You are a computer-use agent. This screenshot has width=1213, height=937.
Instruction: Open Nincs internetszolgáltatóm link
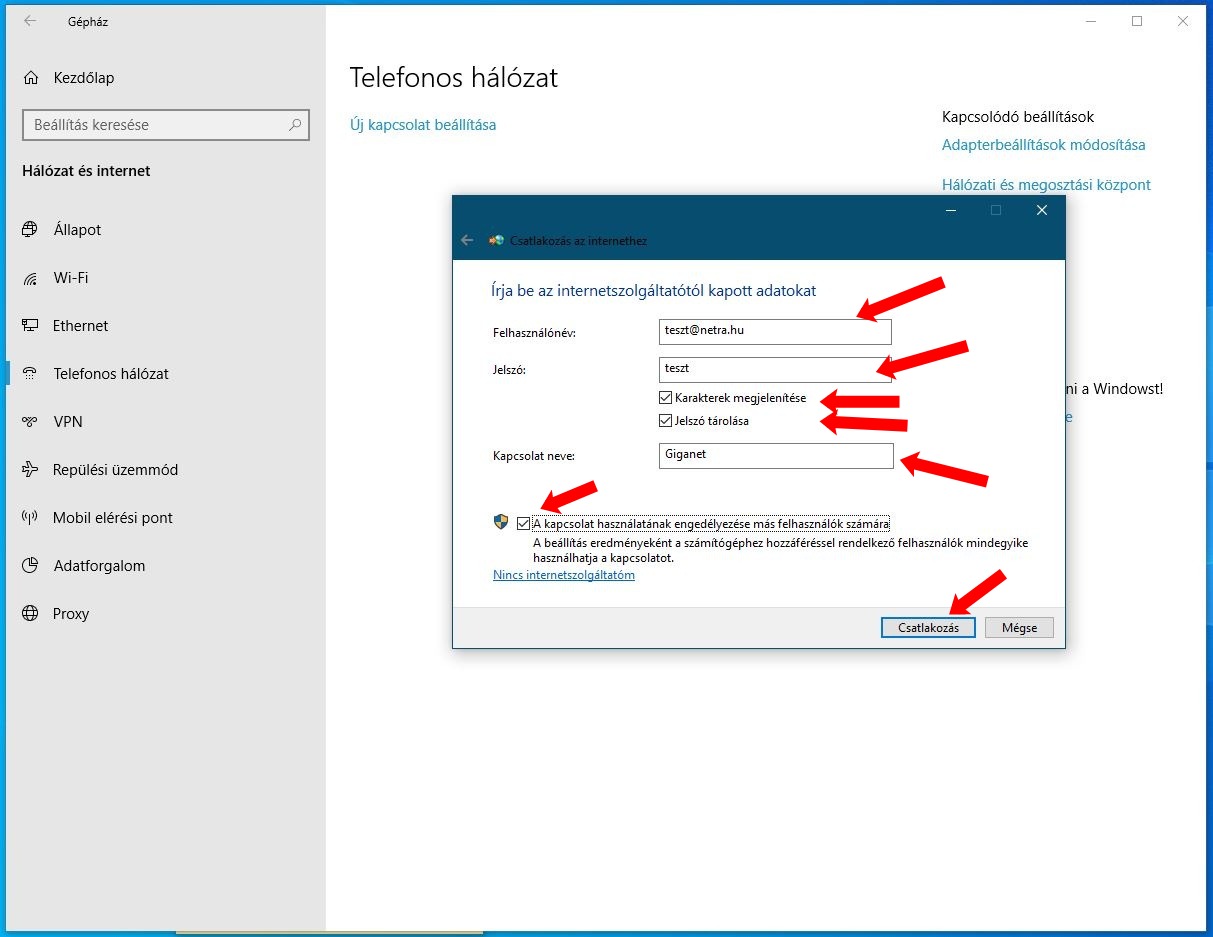[564, 575]
